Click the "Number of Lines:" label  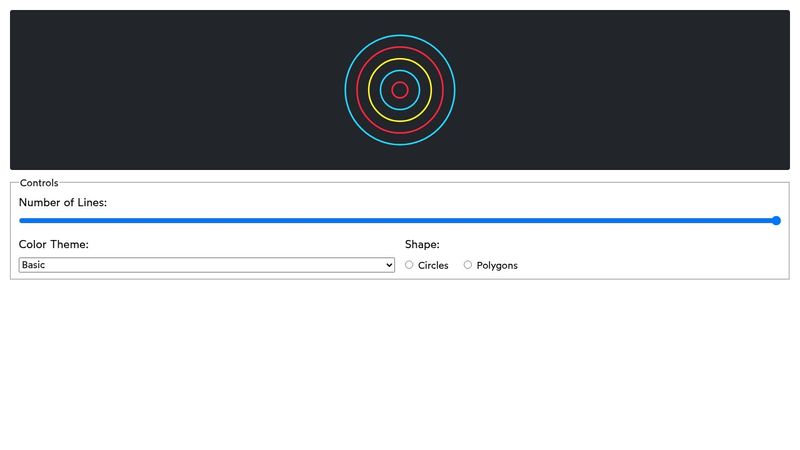pos(63,203)
